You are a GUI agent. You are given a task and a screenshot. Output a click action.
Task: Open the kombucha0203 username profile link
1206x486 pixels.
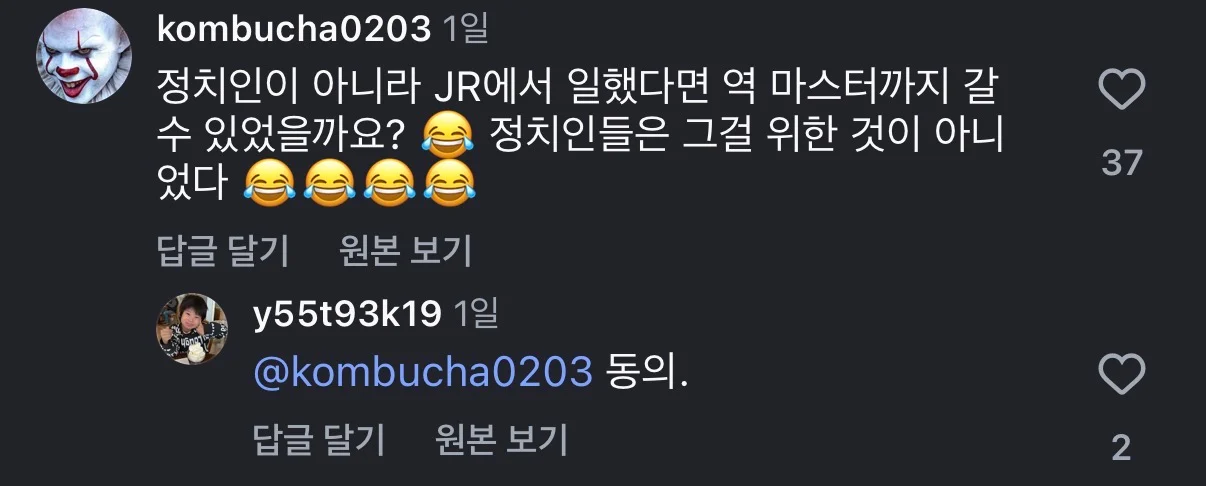pyautogui.click(x=294, y=29)
